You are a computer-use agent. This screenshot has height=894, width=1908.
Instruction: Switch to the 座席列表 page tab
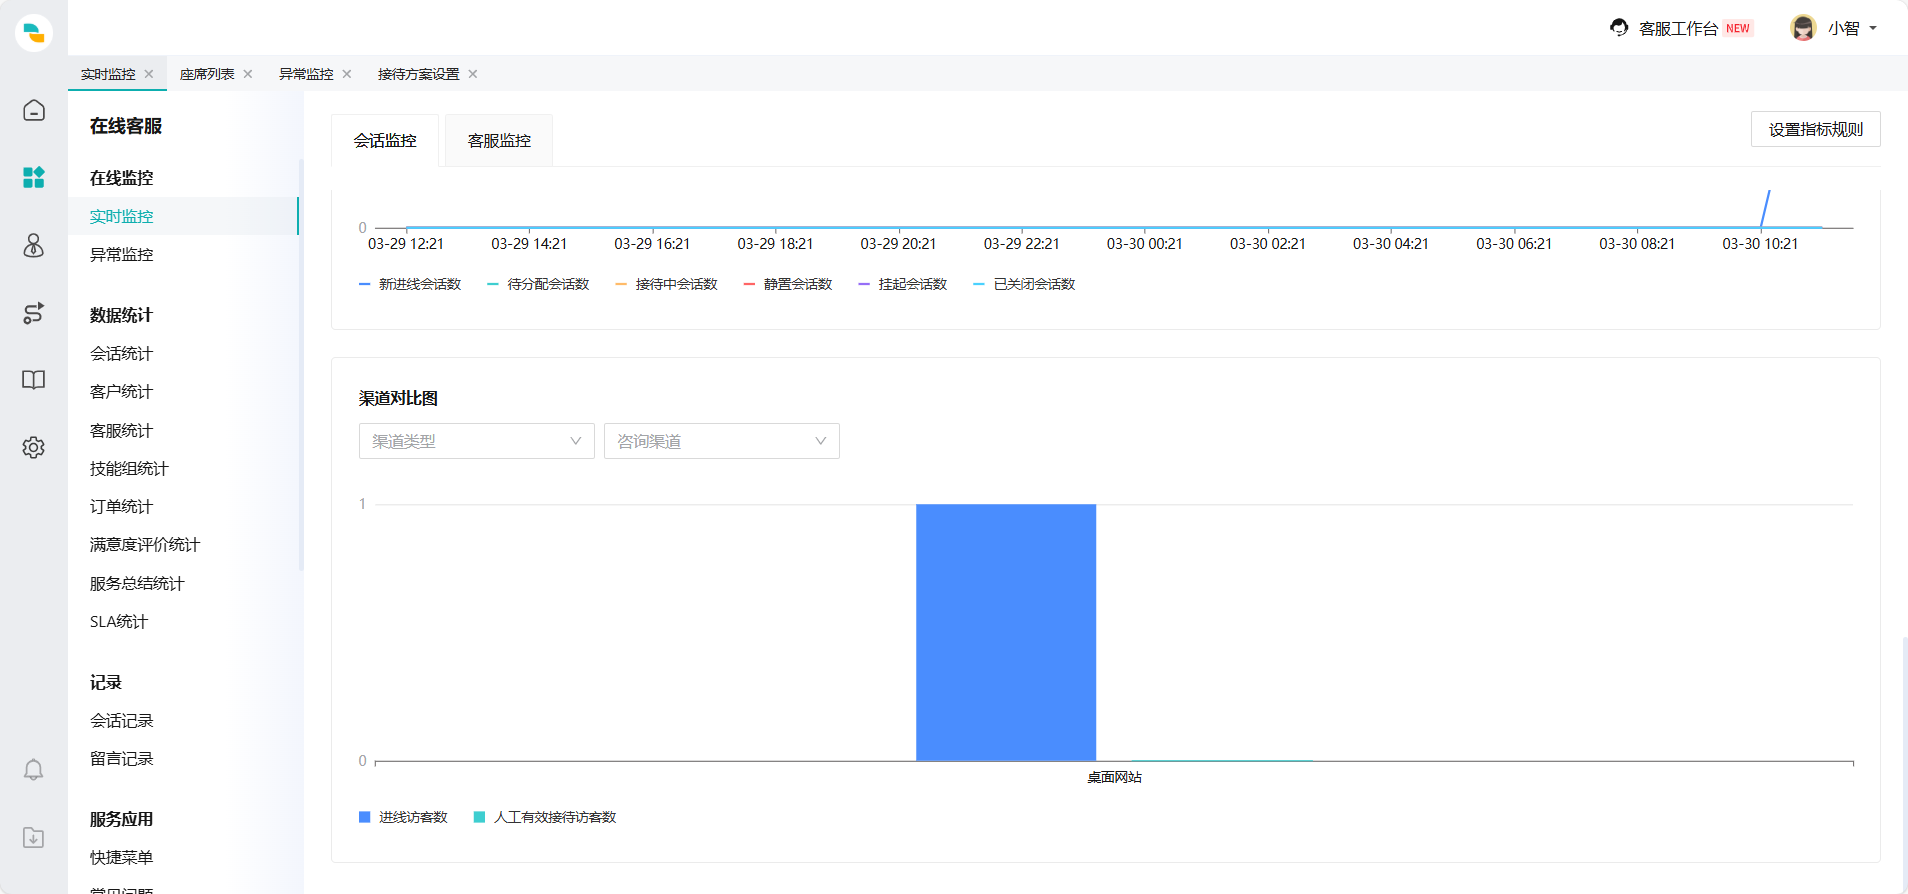click(x=207, y=74)
